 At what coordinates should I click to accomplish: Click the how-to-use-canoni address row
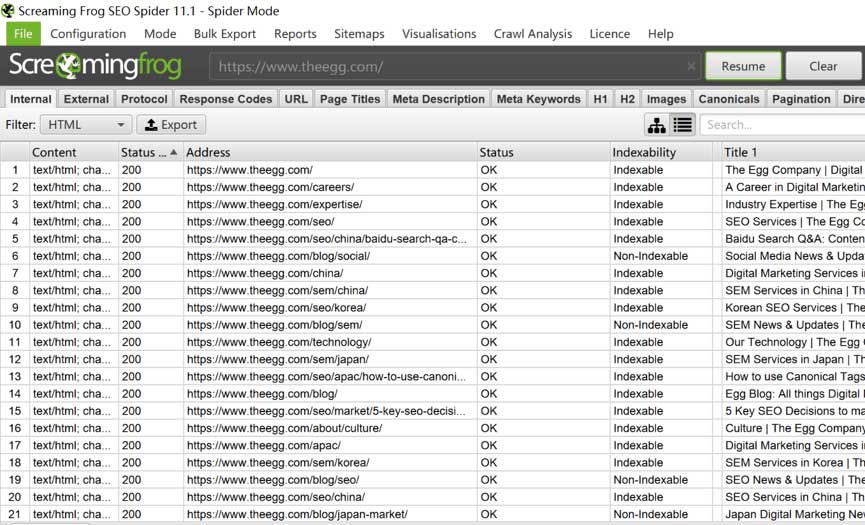[327, 377]
